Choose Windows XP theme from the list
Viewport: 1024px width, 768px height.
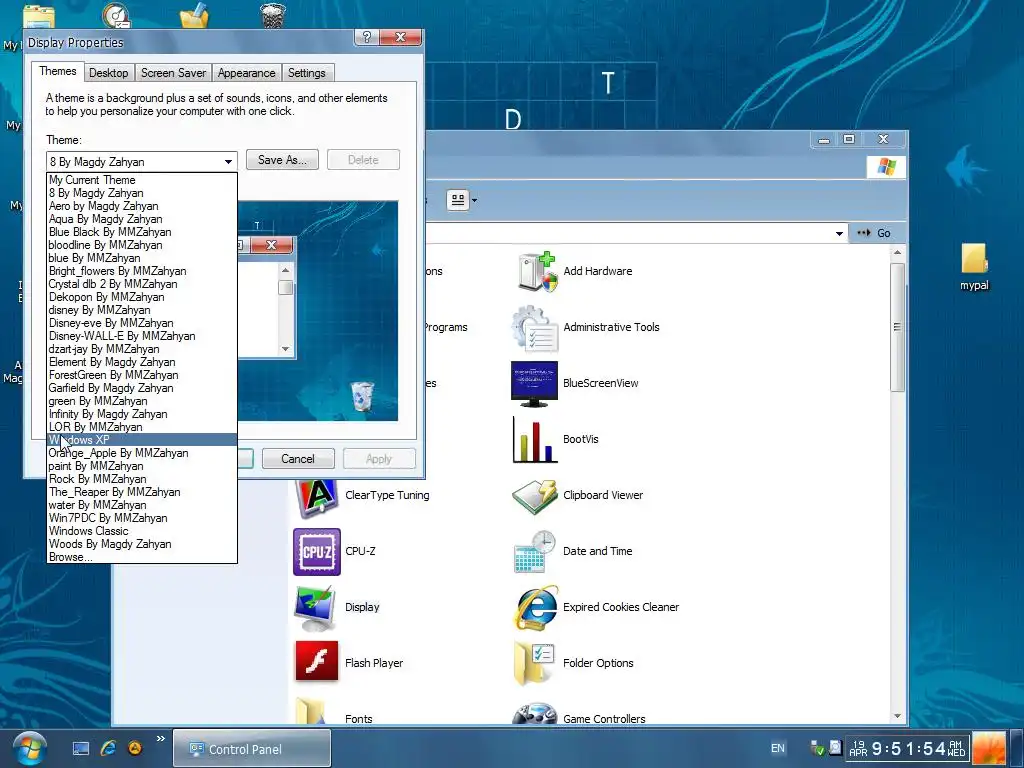142,440
